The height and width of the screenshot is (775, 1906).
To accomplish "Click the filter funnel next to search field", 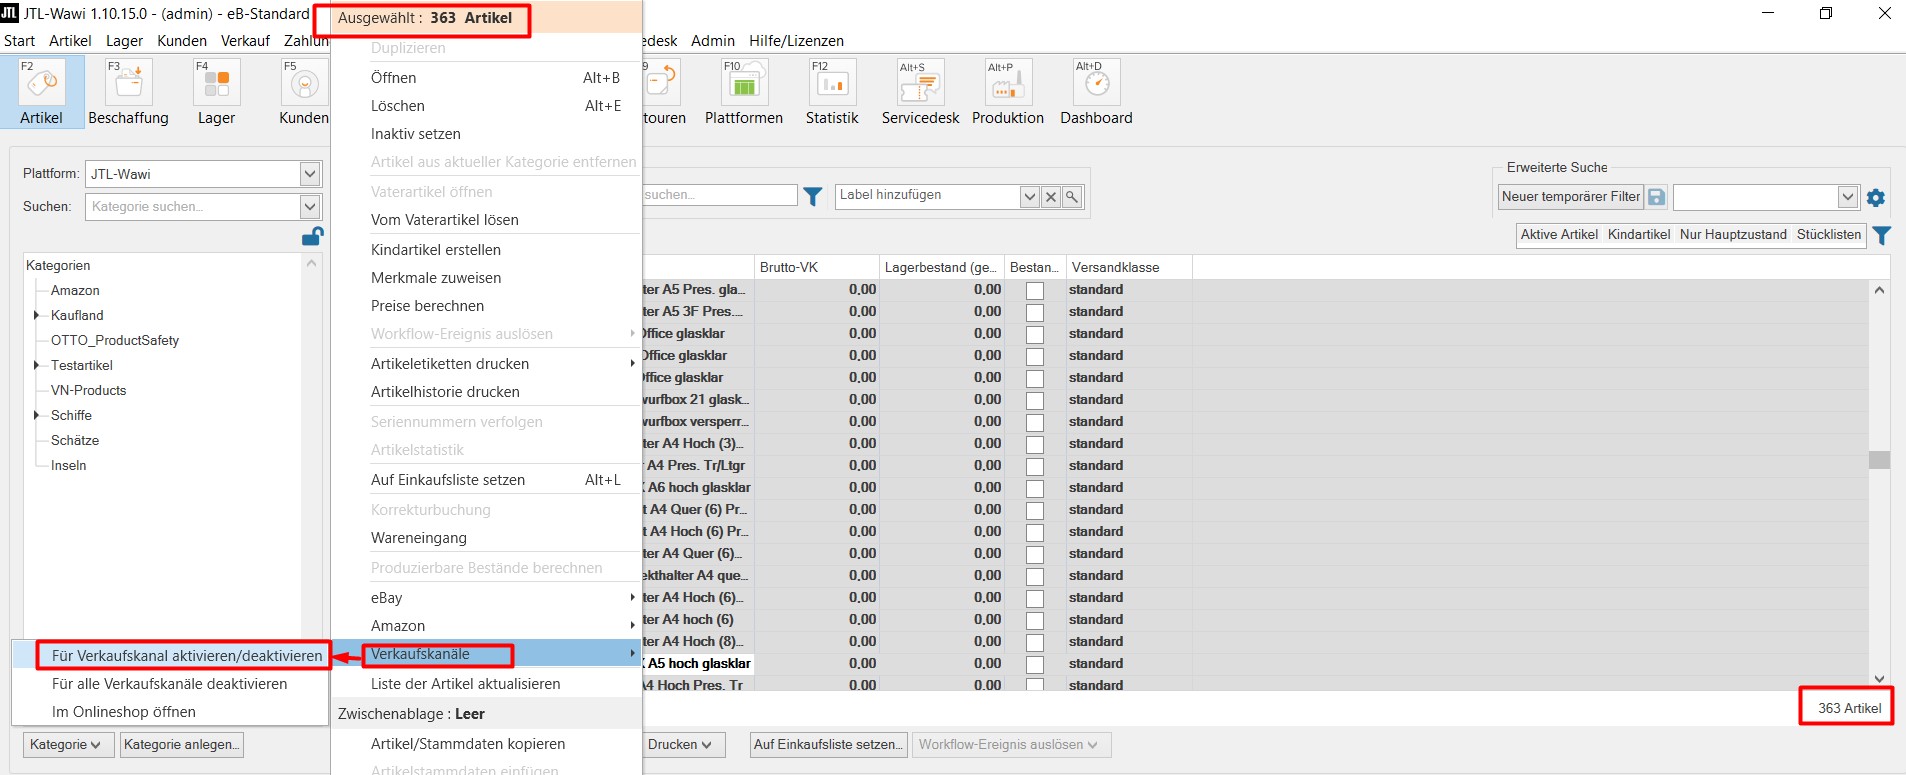I will coord(813,197).
